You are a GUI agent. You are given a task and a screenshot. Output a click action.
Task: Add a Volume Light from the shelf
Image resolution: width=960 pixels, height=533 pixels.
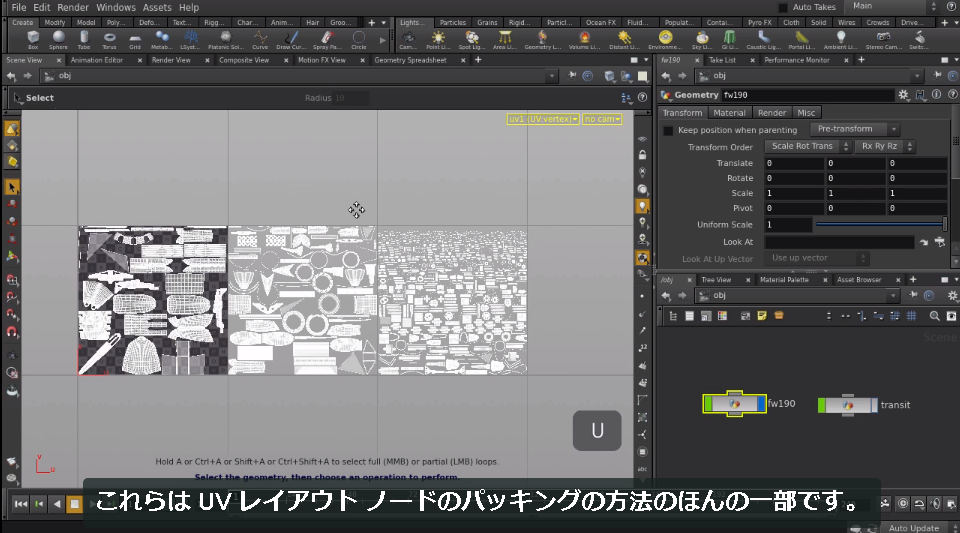[584, 40]
